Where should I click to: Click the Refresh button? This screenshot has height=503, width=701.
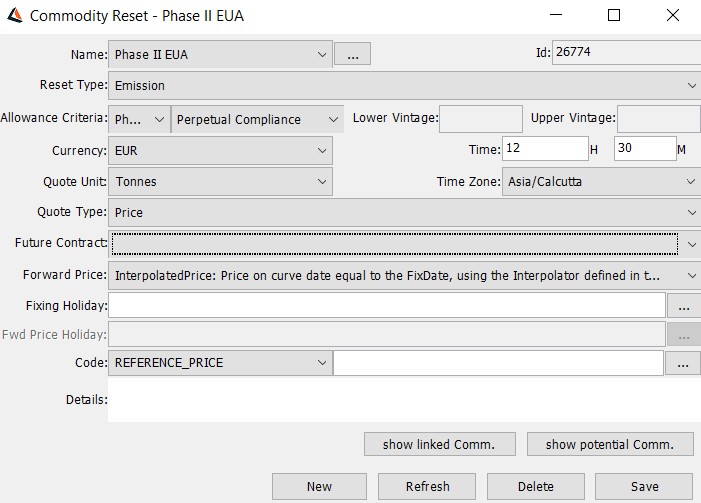coord(427,486)
